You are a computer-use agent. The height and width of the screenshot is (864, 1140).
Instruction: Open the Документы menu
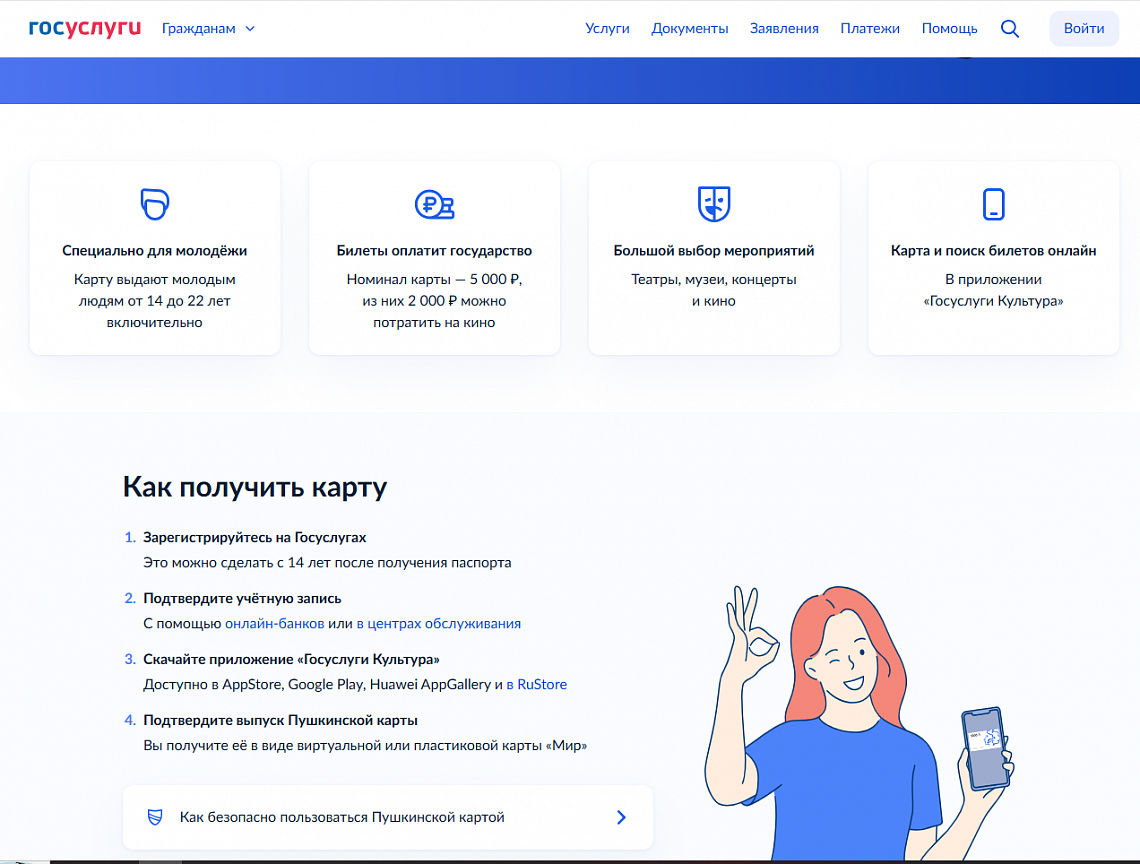(x=690, y=28)
